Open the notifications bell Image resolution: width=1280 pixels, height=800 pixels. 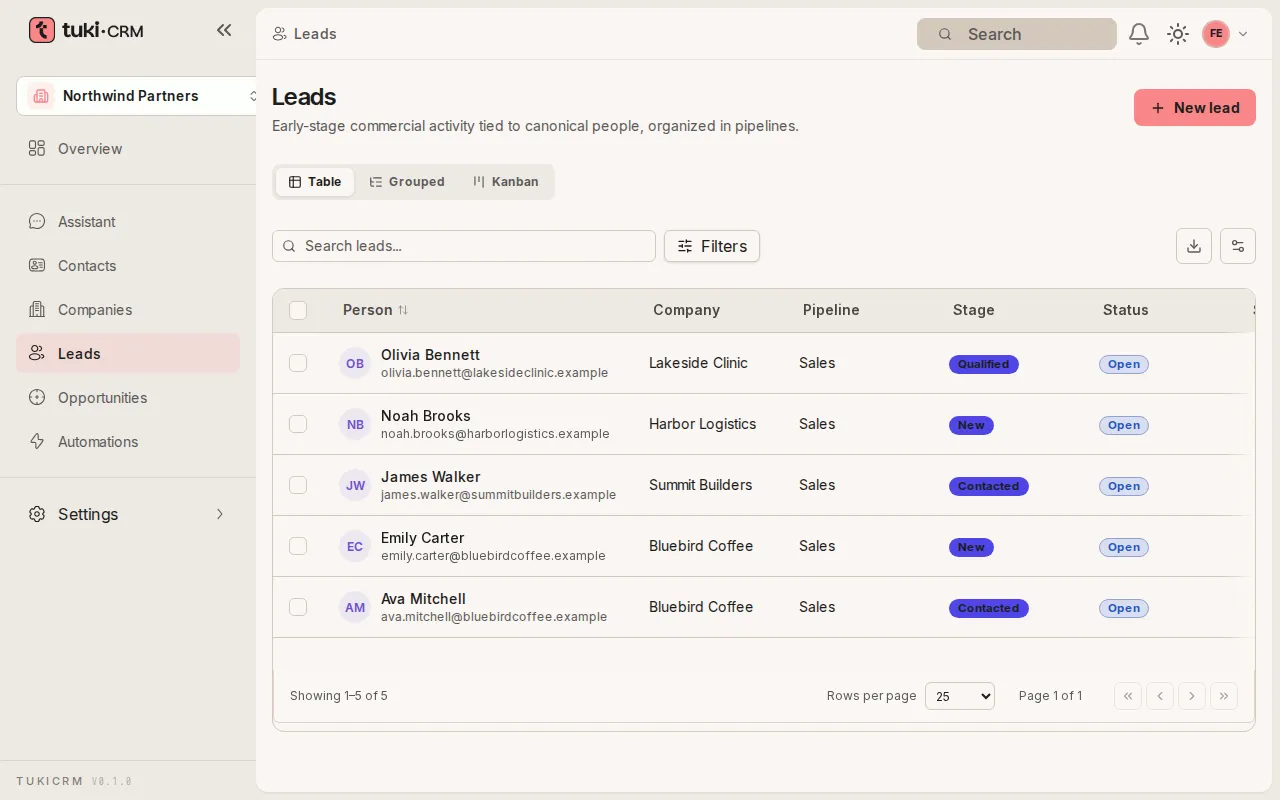coord(1139,34)
